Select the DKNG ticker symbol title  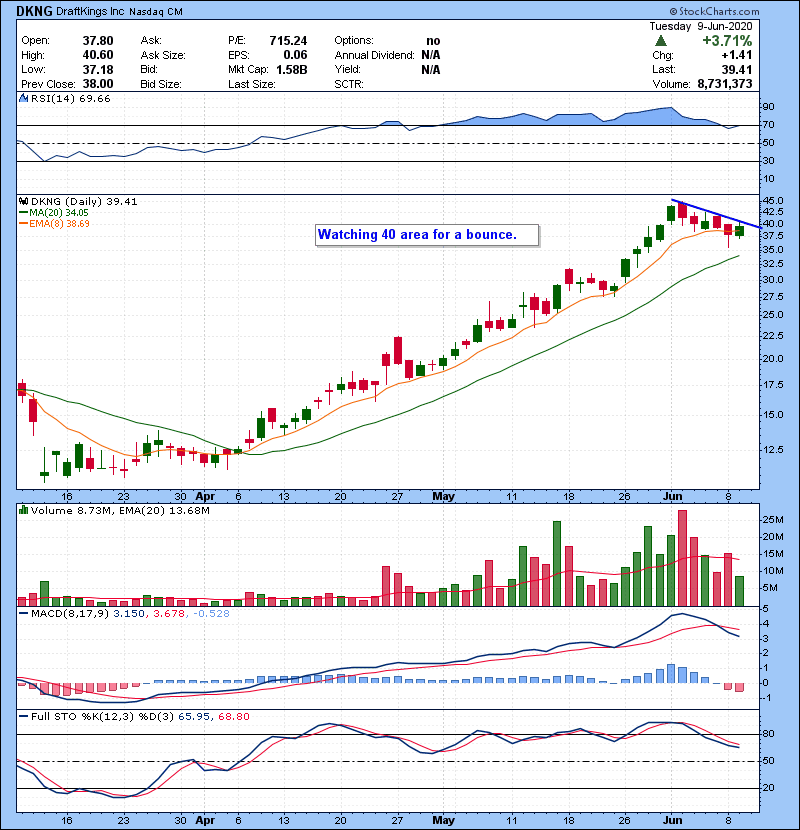tap(34, 11)
